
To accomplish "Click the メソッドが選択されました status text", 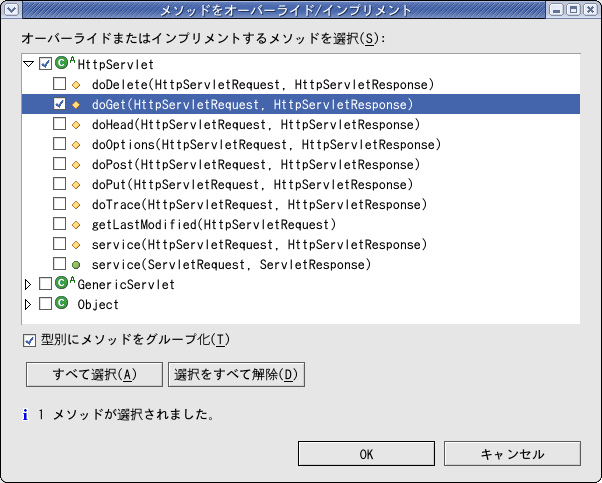I will (133, 414).
